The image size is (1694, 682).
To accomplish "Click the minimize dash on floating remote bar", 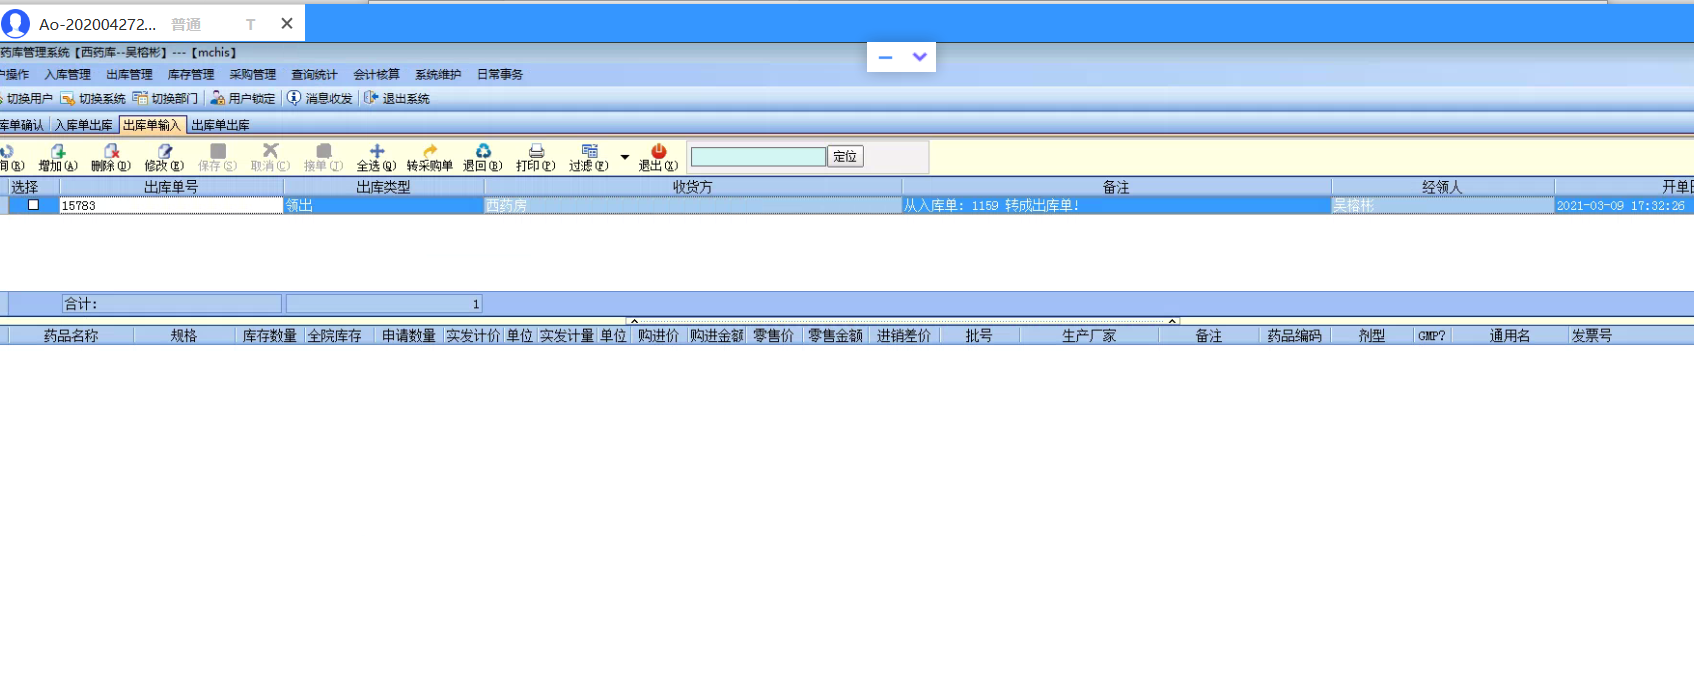I will (x=885, y=57).
